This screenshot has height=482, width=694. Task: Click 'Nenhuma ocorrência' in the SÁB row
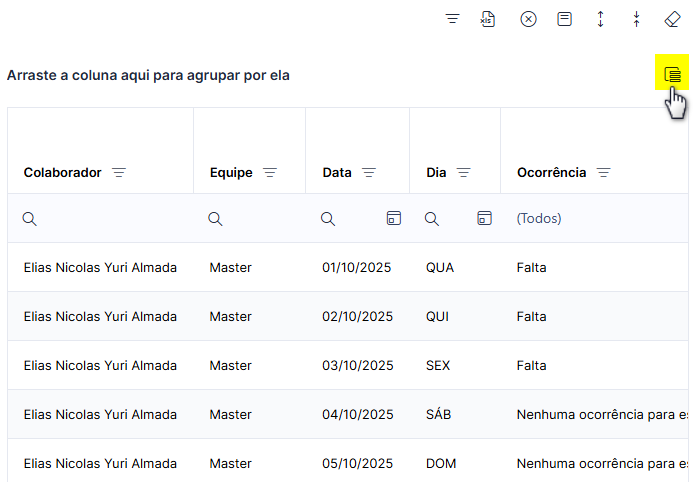click(x=602, y=415)
